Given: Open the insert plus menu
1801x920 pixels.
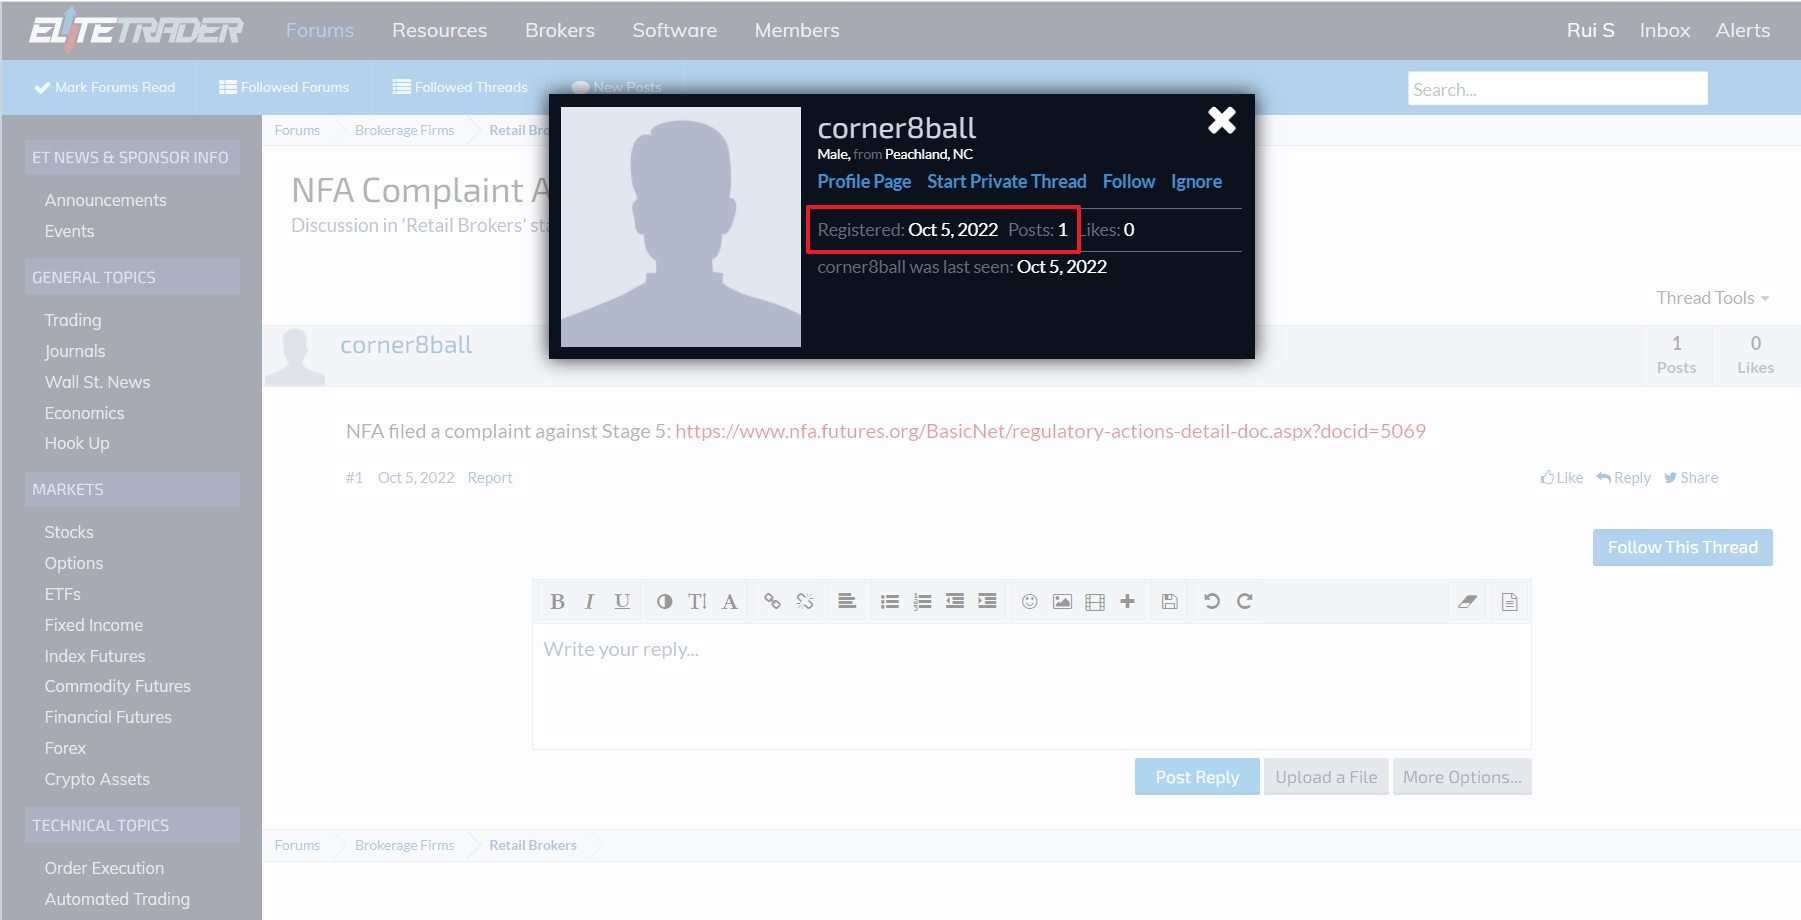Looking at the screenshot, I should [1127, 601].
